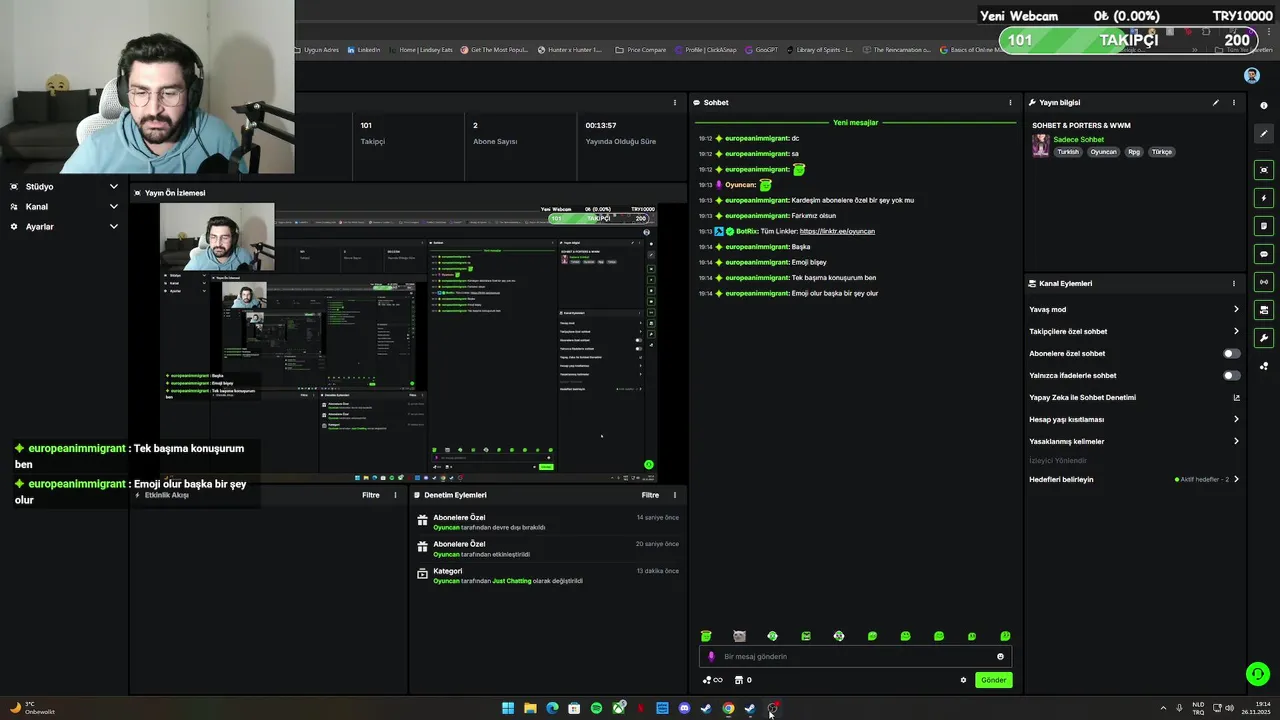Open Discord from taskbar
Image resolution: width=1280 pixels, height=720 pixels.
(684, 708)
